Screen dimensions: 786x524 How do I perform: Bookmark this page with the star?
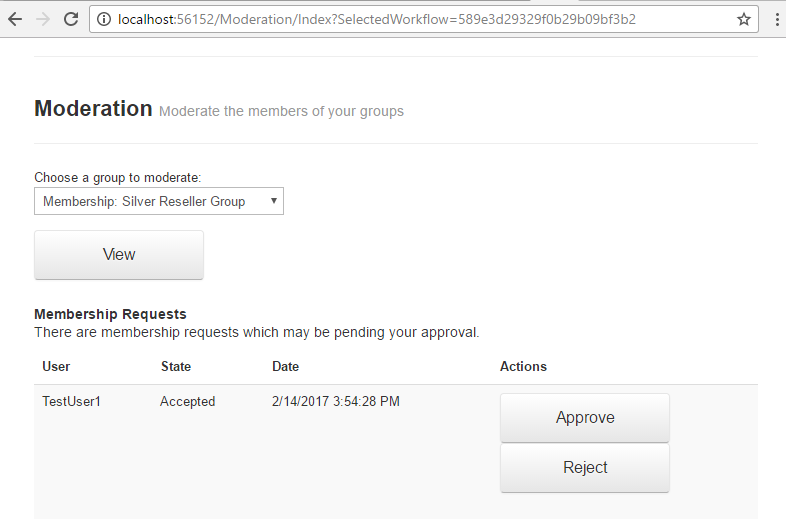tap(744, 19)
